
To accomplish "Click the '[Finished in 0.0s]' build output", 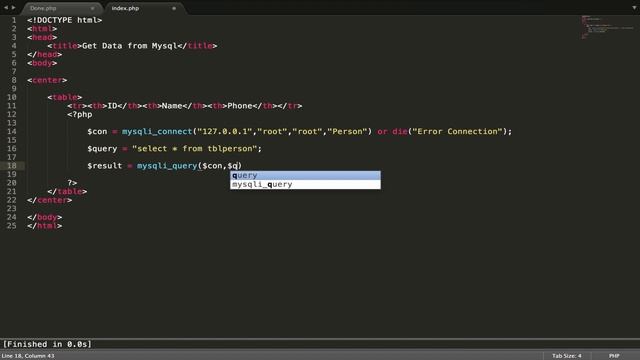I will pos(47,344).
